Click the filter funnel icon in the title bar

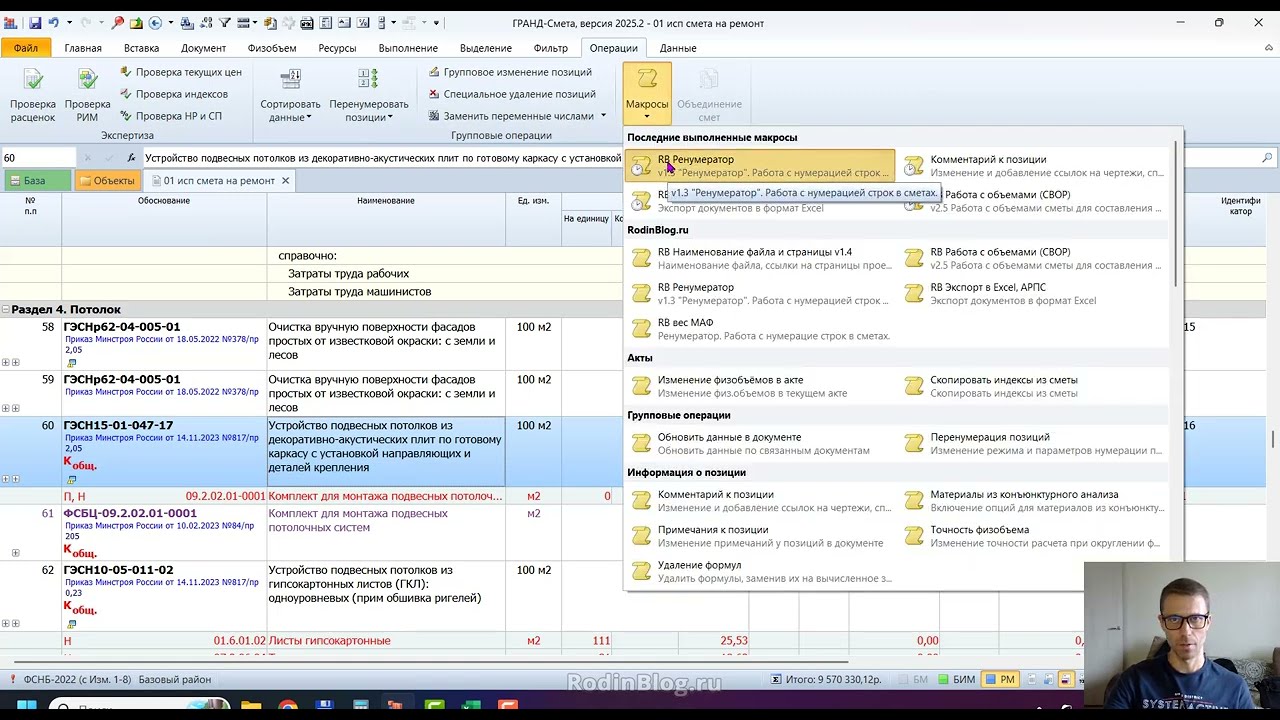[224, 23]
